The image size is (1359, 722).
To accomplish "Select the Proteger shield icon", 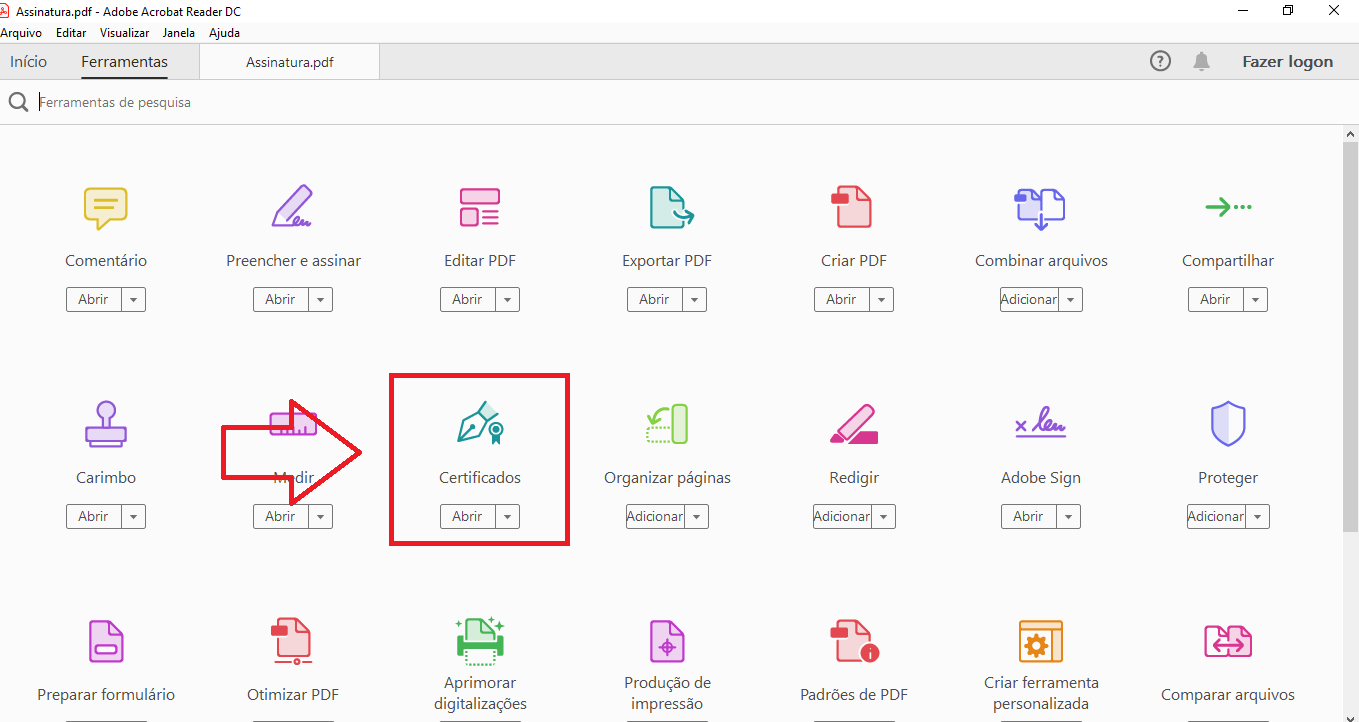I will click(x=1228, y=424).
